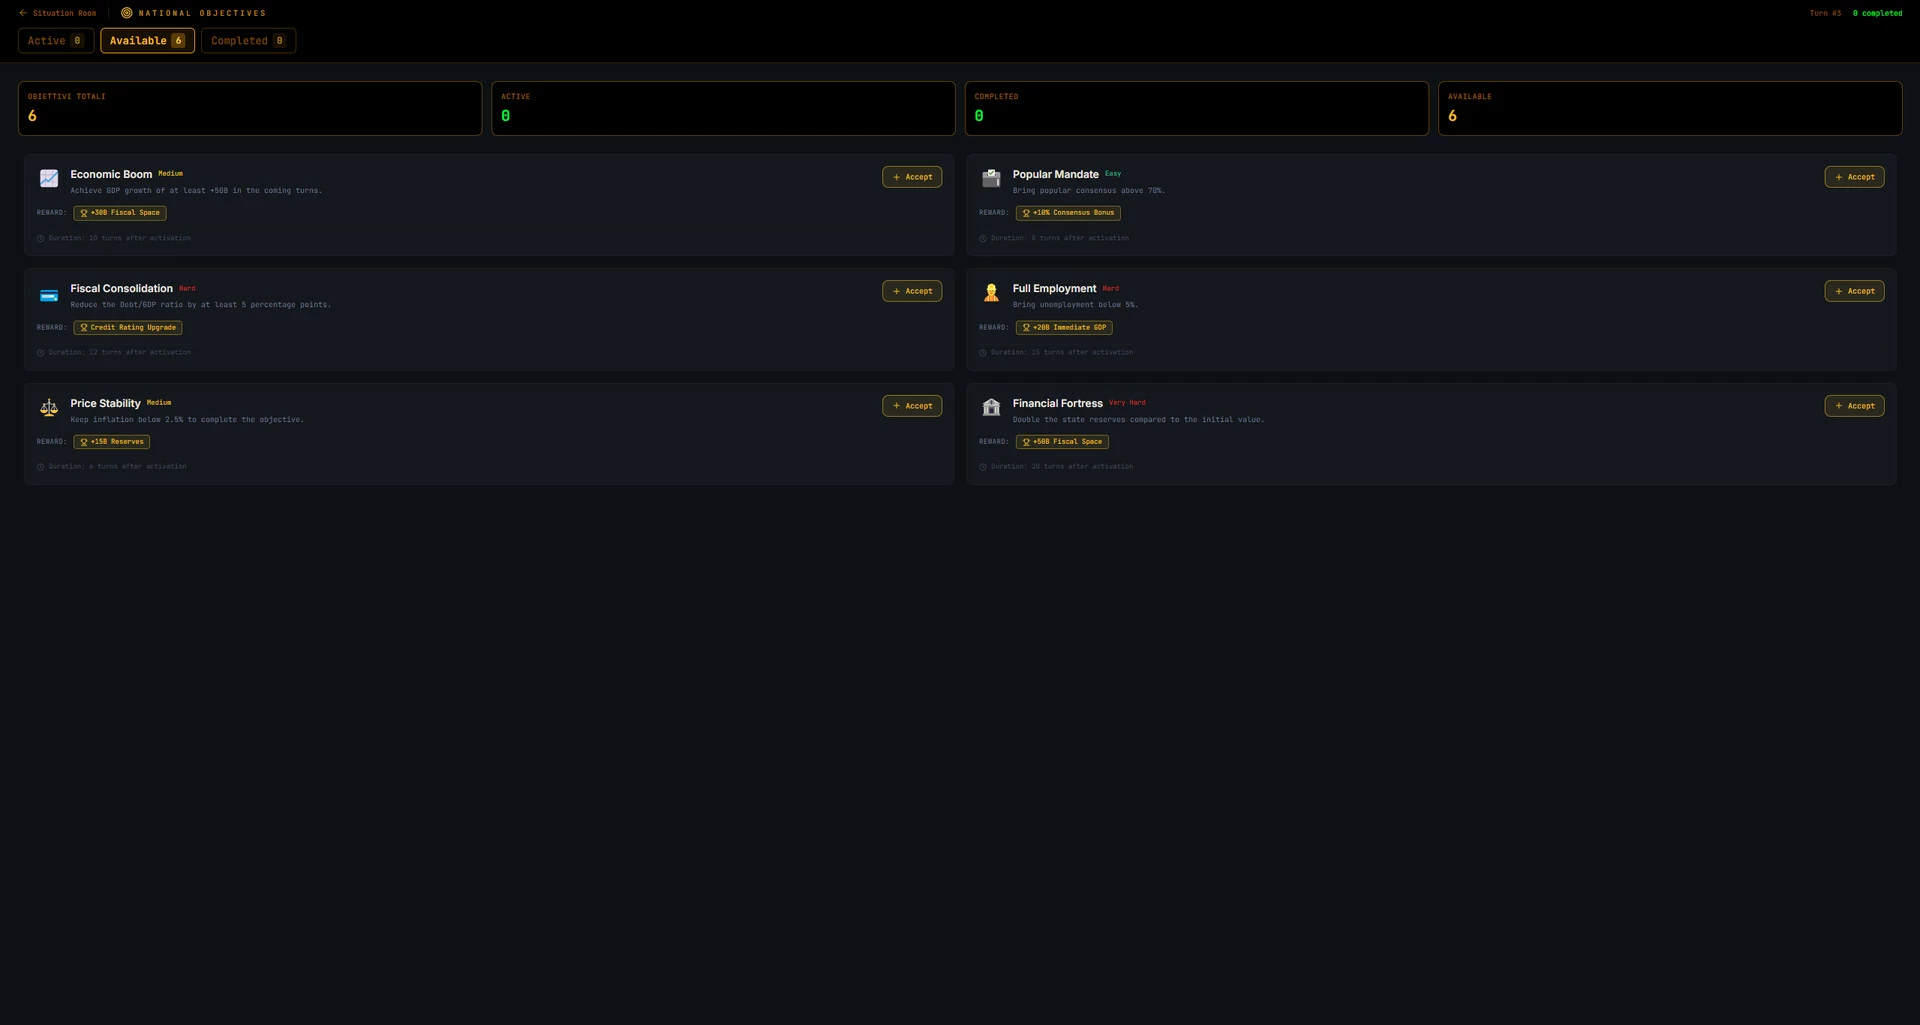Accept the Fiscal Consolidation objective
Screen dimensions: 1920x1025
click(912, 291)
